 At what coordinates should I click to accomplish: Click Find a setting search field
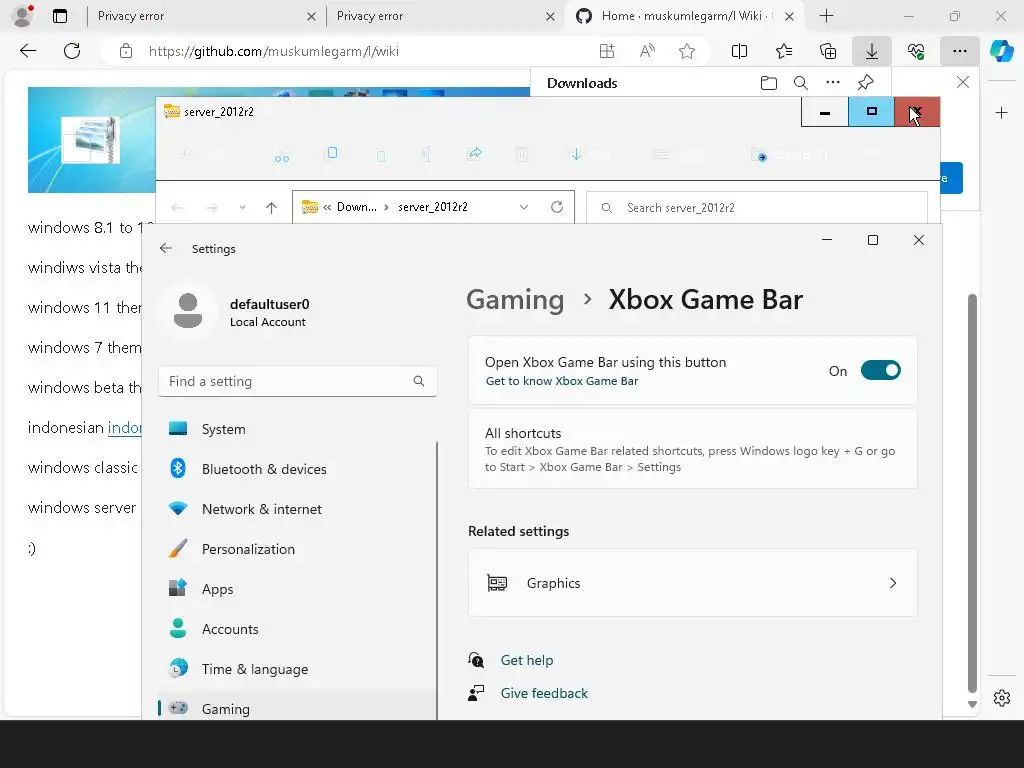coord(297,381)
